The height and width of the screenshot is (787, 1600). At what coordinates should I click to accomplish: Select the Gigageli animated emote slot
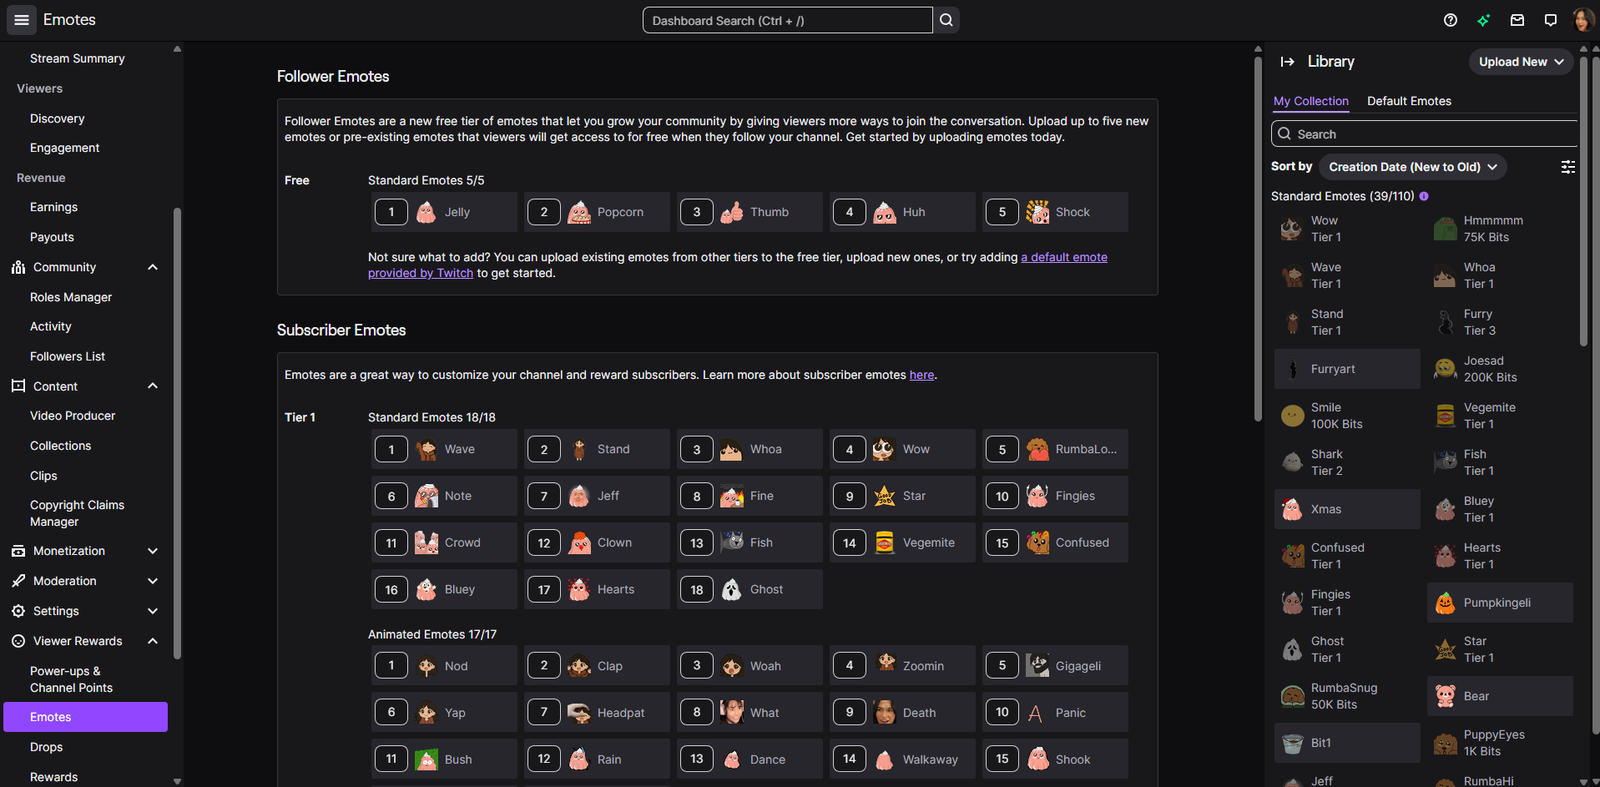1055,666
